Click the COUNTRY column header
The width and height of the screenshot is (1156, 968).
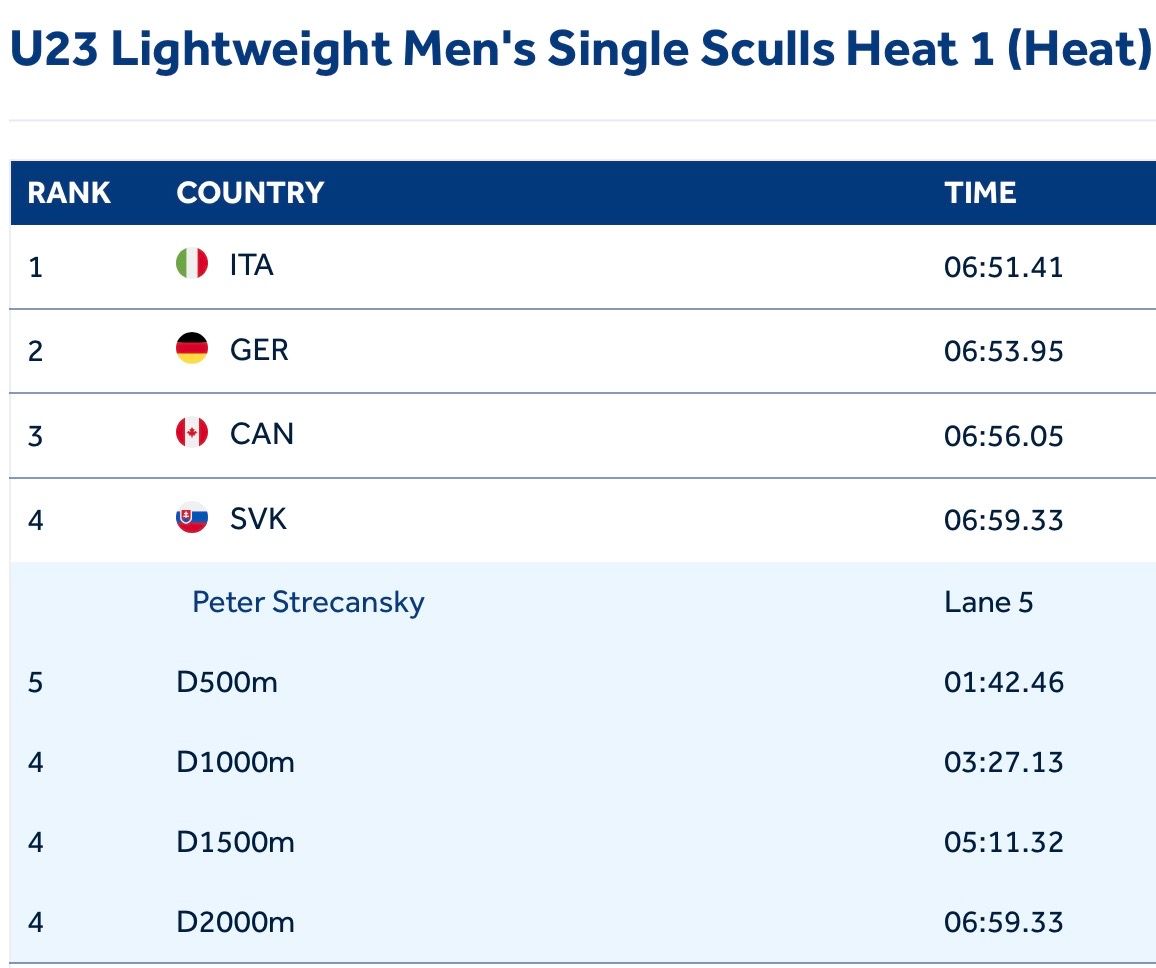coord(250,192)
